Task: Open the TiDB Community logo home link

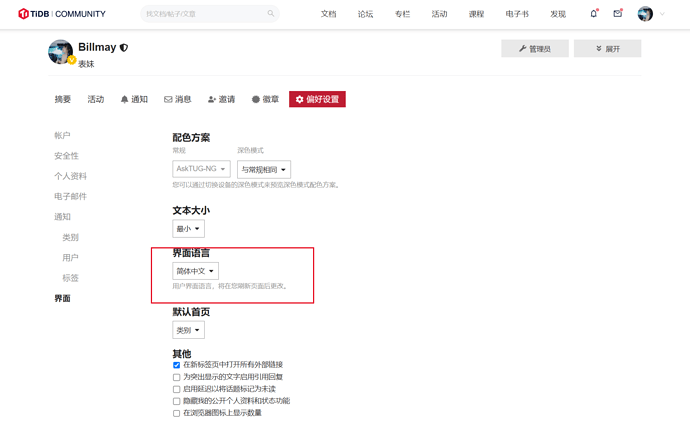Action: (x=62, y=14)
